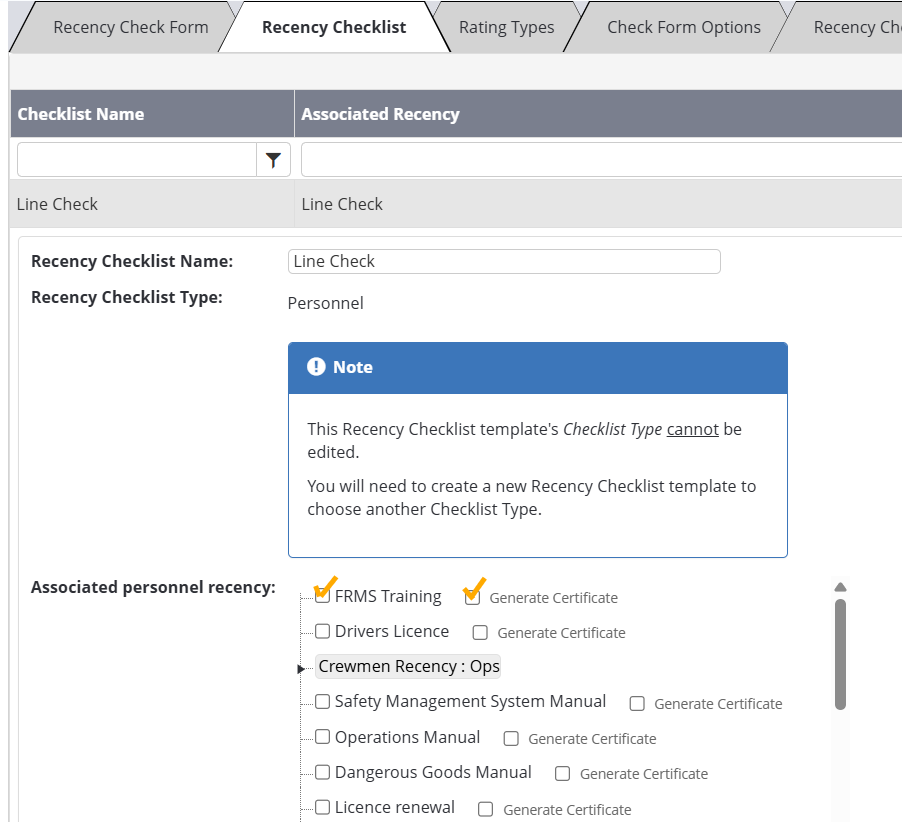Click the Checklist Name filter input box

coord(137,160)
